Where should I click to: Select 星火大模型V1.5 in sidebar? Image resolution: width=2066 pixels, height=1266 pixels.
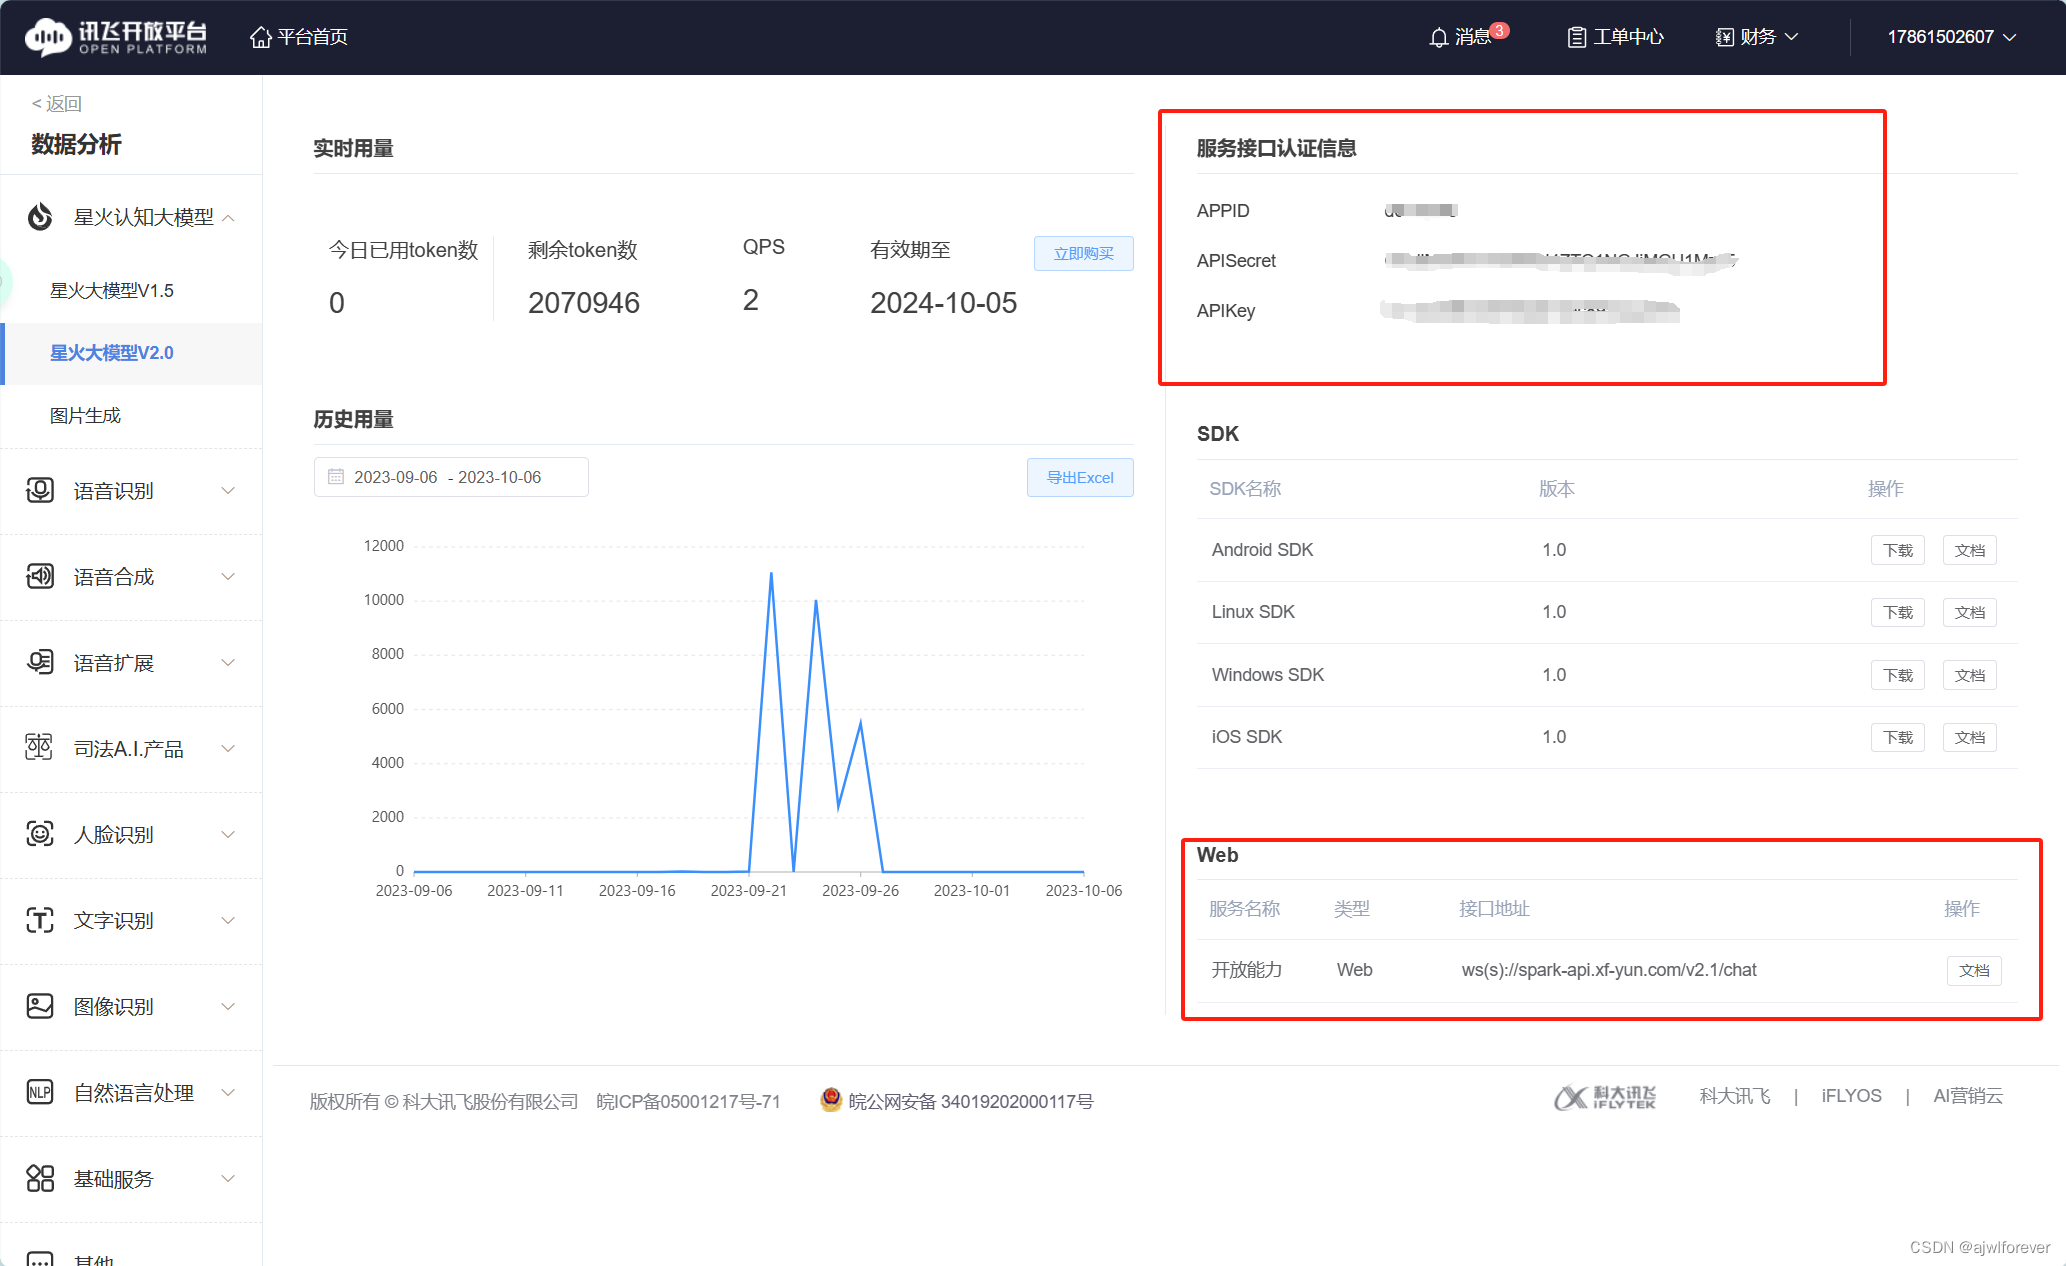pos(112,291)
